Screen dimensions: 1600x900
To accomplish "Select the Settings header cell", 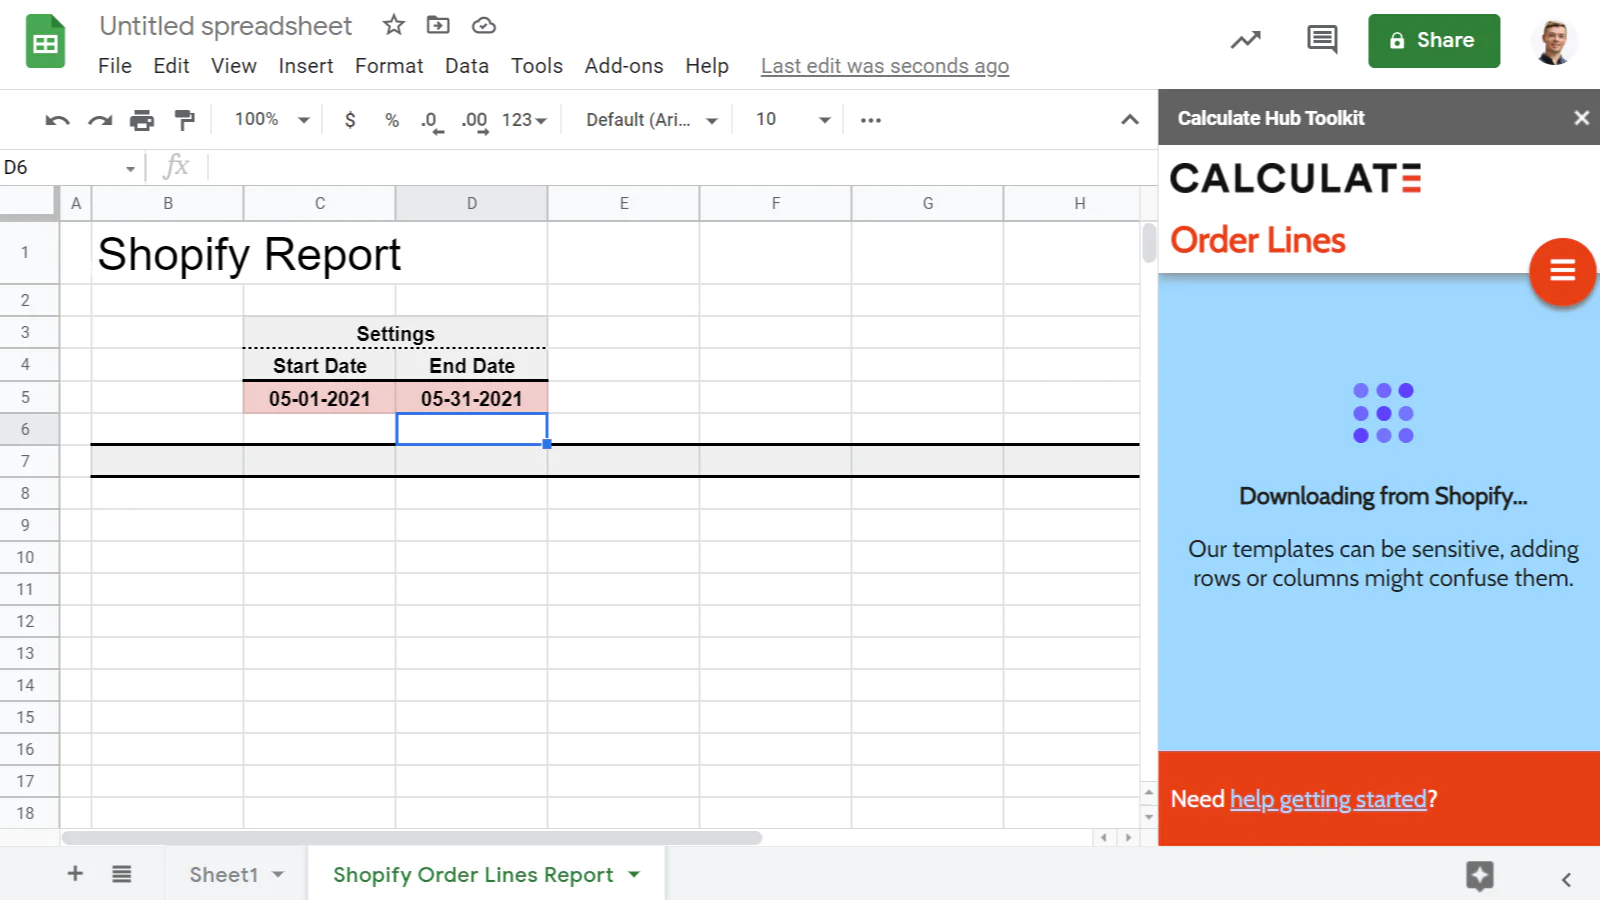I will (396, 333).
